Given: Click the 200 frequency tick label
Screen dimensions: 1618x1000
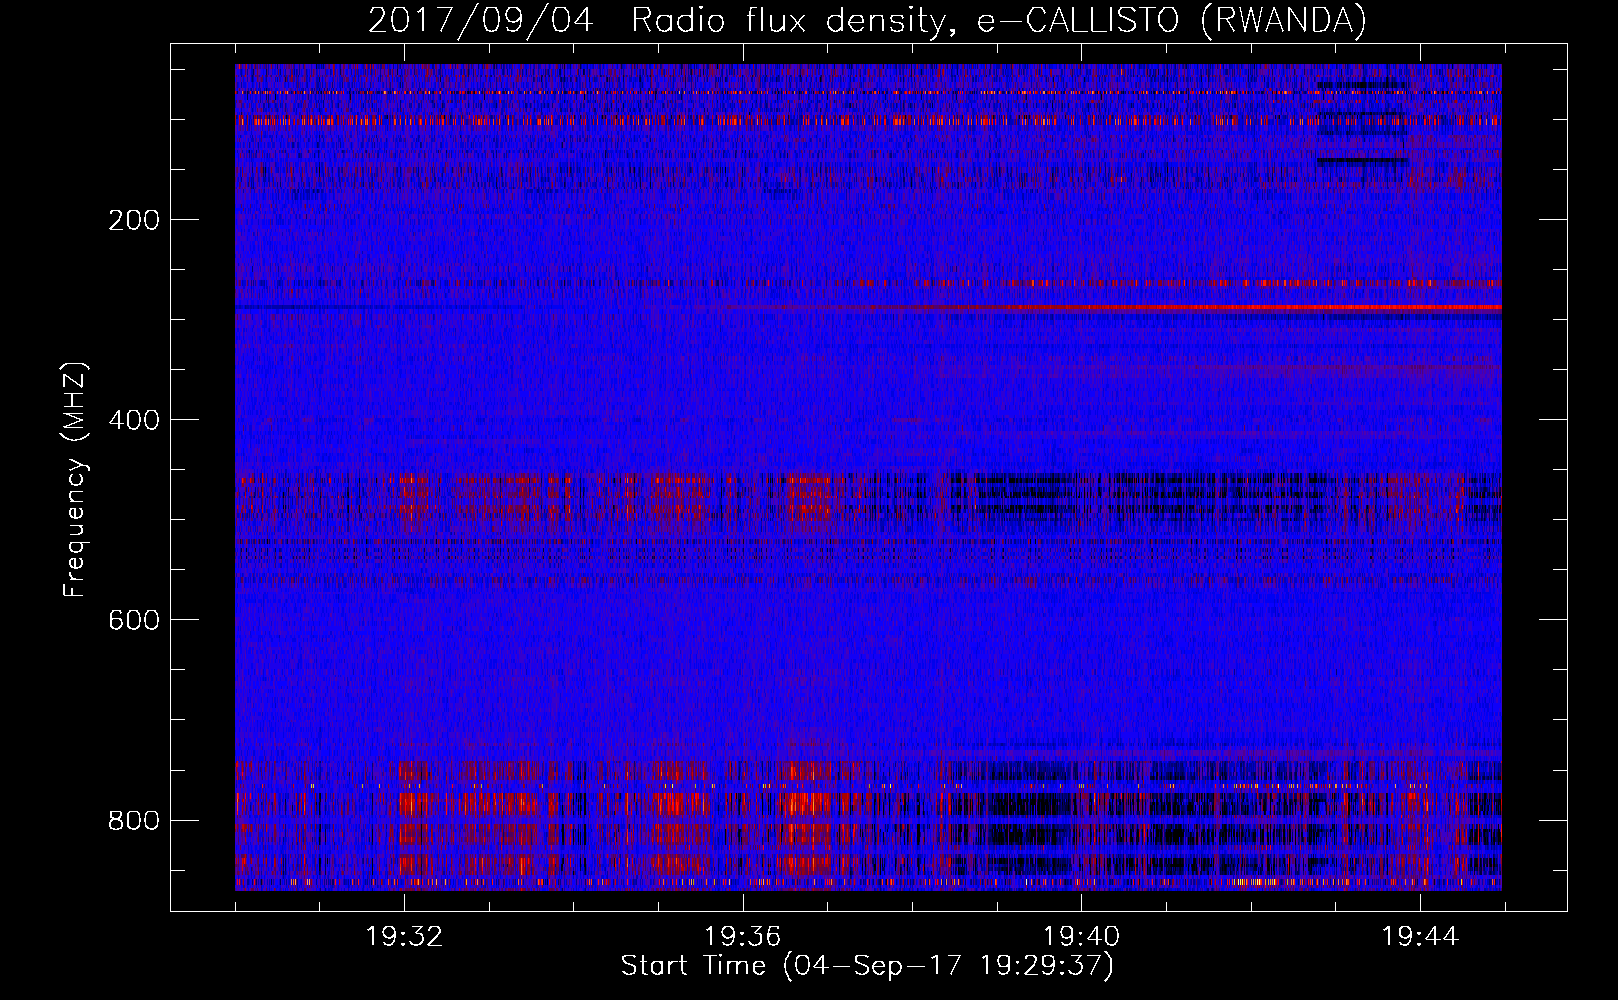Looking at the screenshot, I should 134,220.
